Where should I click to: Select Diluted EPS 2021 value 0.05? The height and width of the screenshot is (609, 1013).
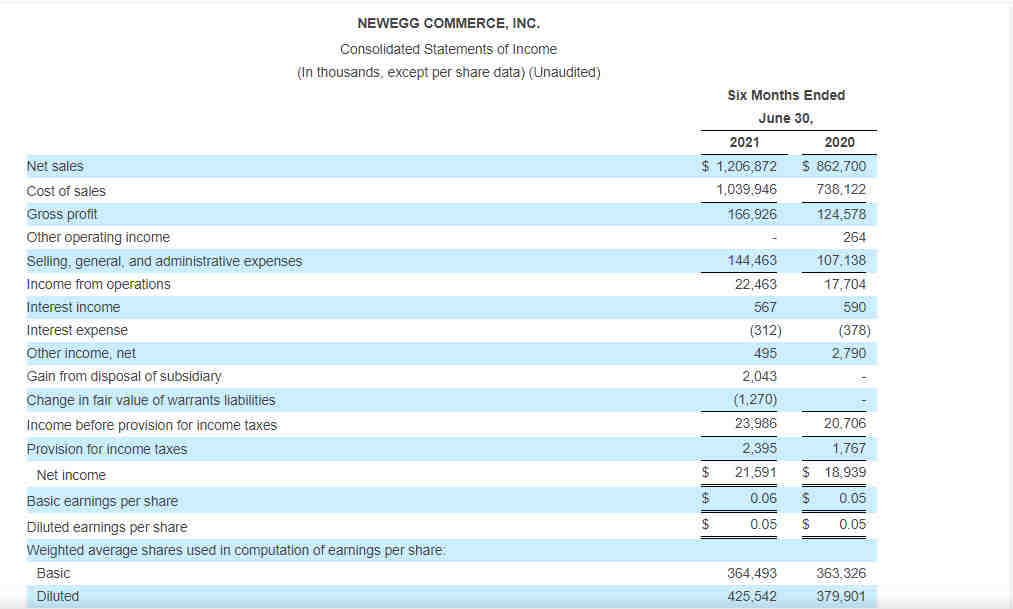764,524
